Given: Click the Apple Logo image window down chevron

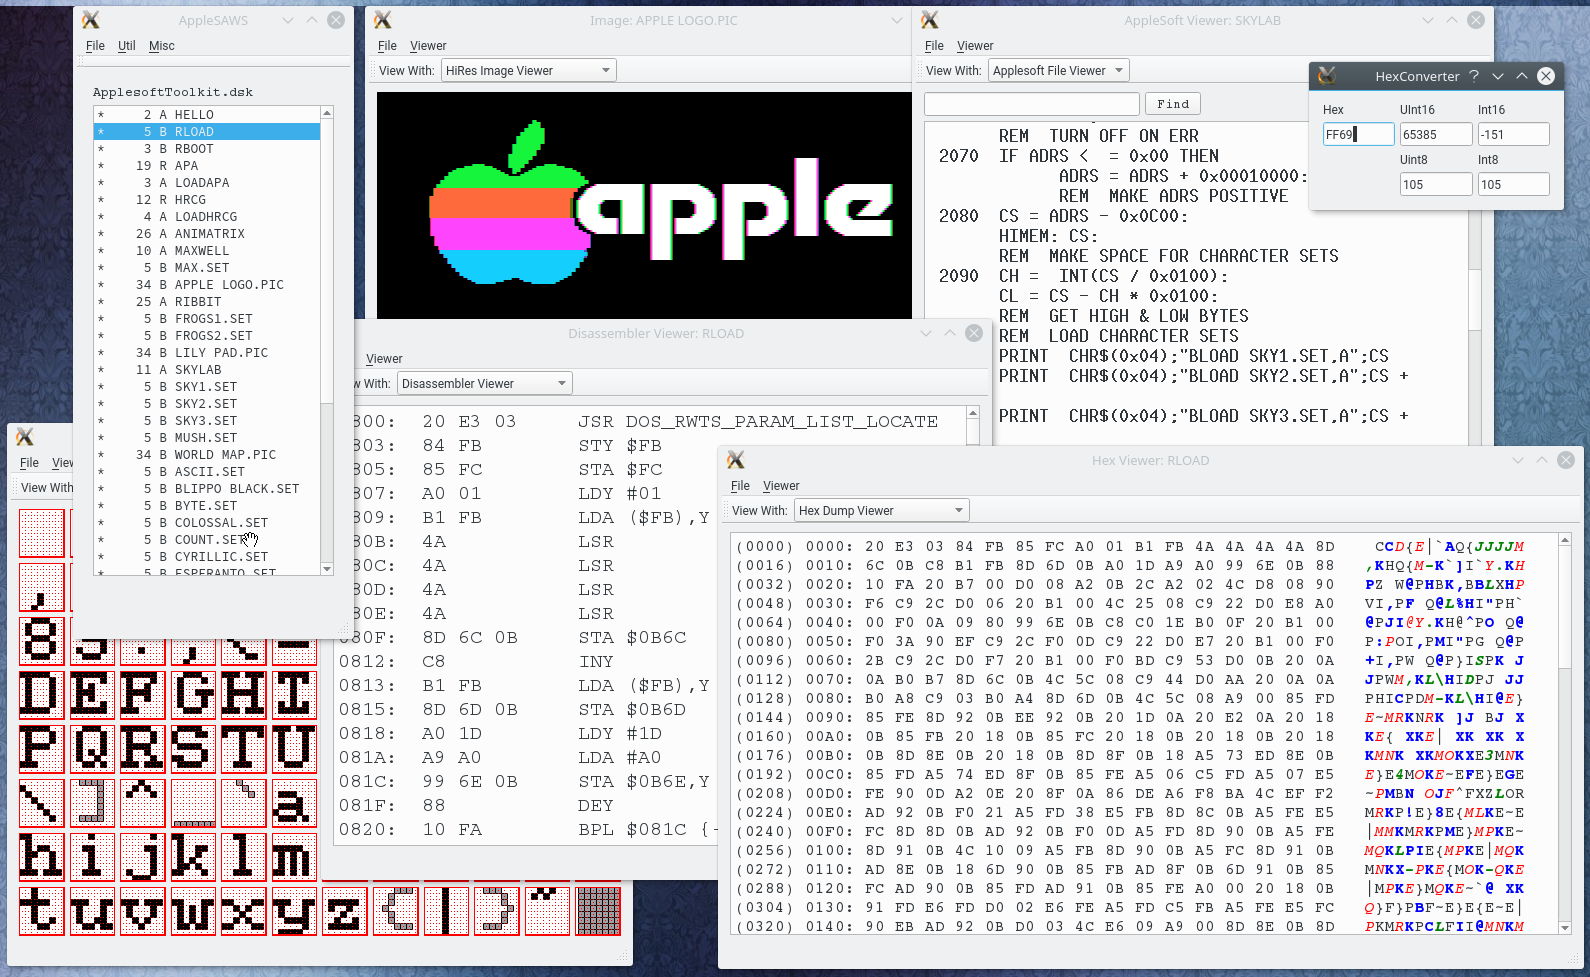Looking at the screenshot, I should [x=896, y=20].
